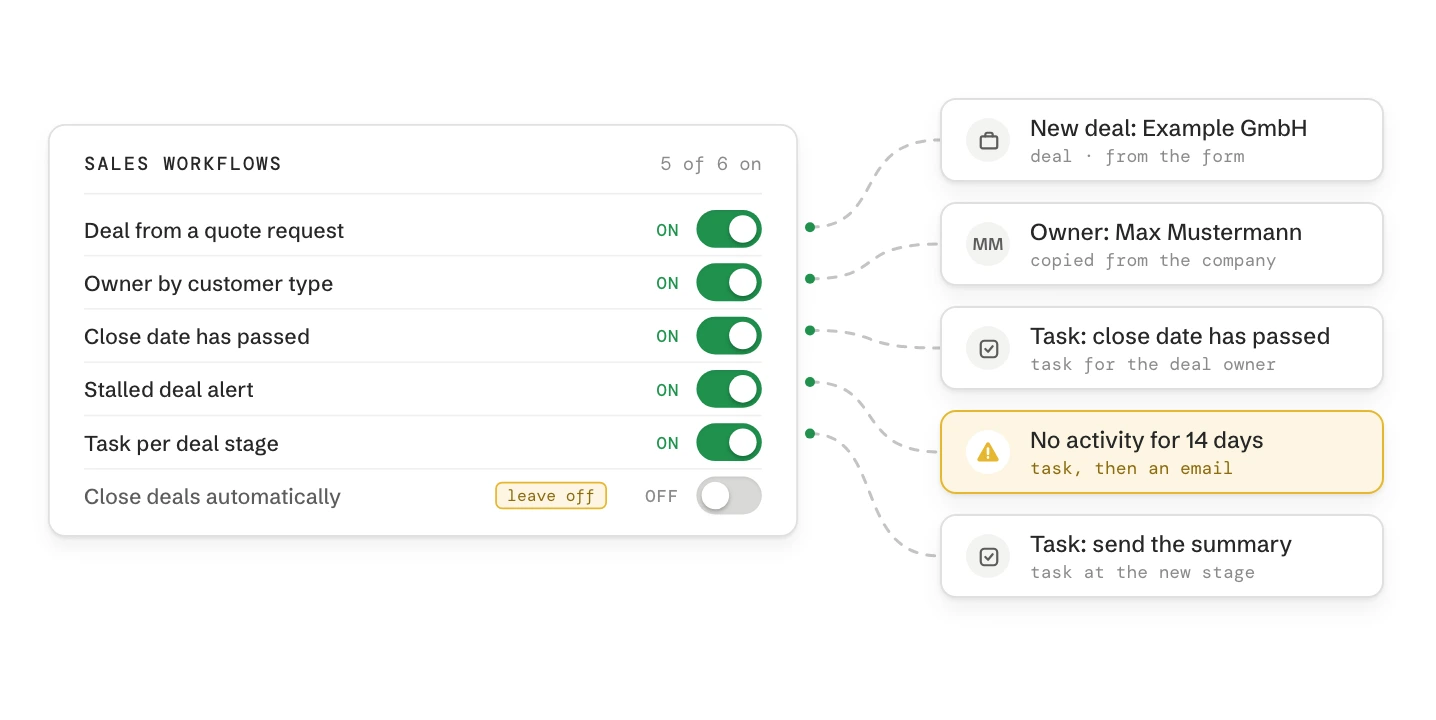
Task: Click checkbox icon on send the summary card
Action: pyautogui.click(x=988, y=557)
